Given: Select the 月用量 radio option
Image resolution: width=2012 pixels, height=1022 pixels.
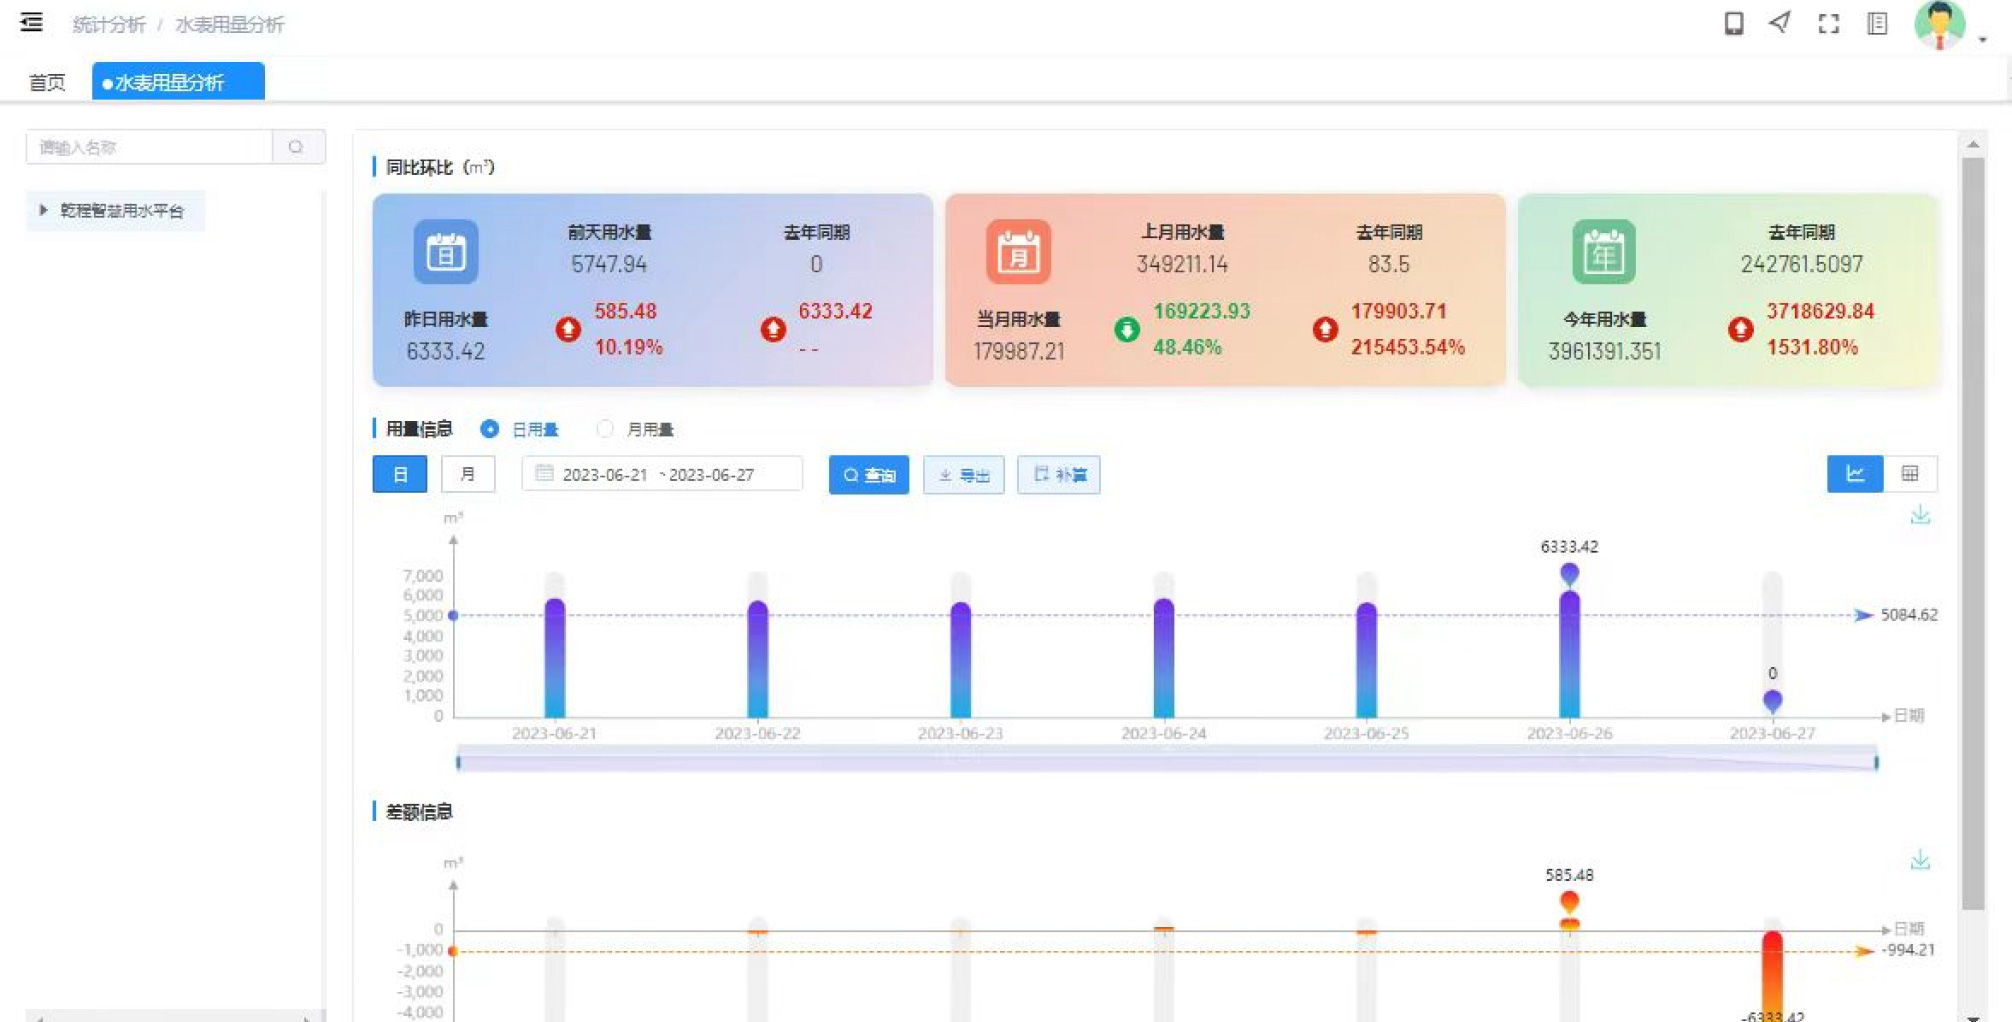Looking at the screenshot, I should point(605,429).
